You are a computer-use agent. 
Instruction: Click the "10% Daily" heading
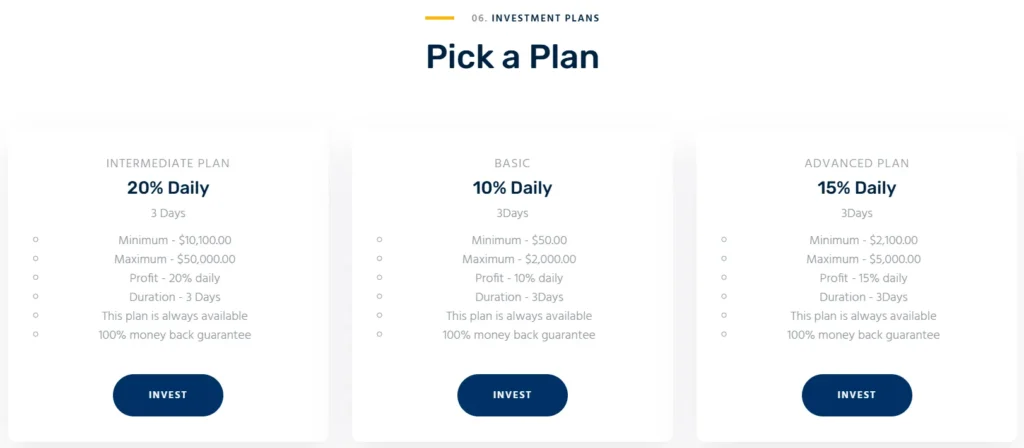click(x=512, y=188)
